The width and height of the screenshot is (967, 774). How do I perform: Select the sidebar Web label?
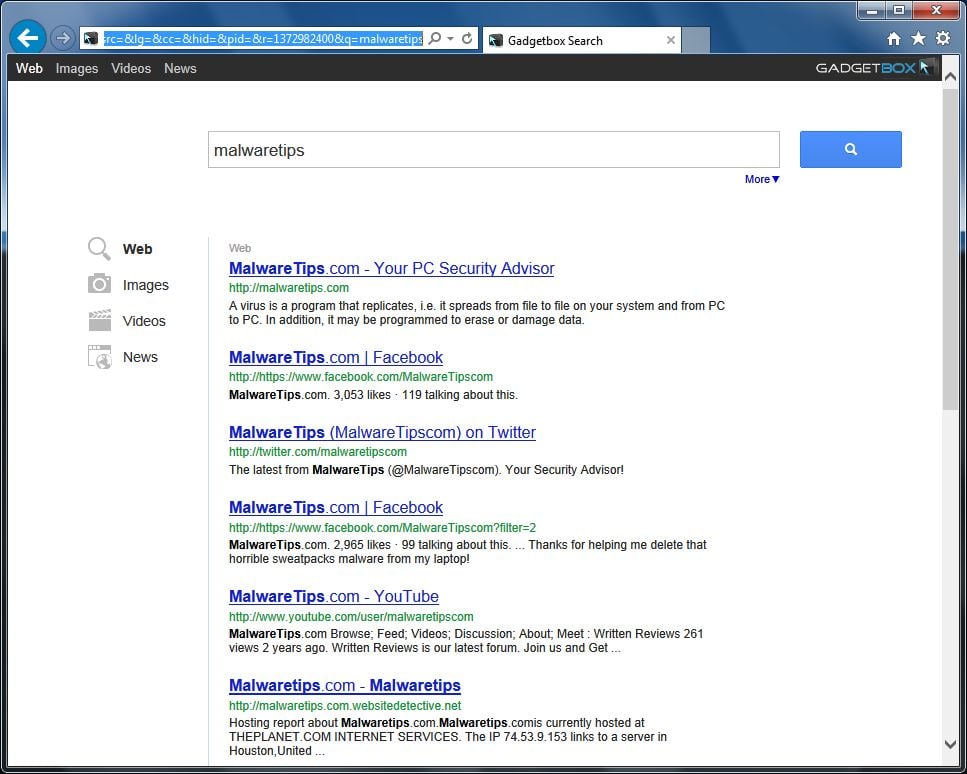click(137, 249)
